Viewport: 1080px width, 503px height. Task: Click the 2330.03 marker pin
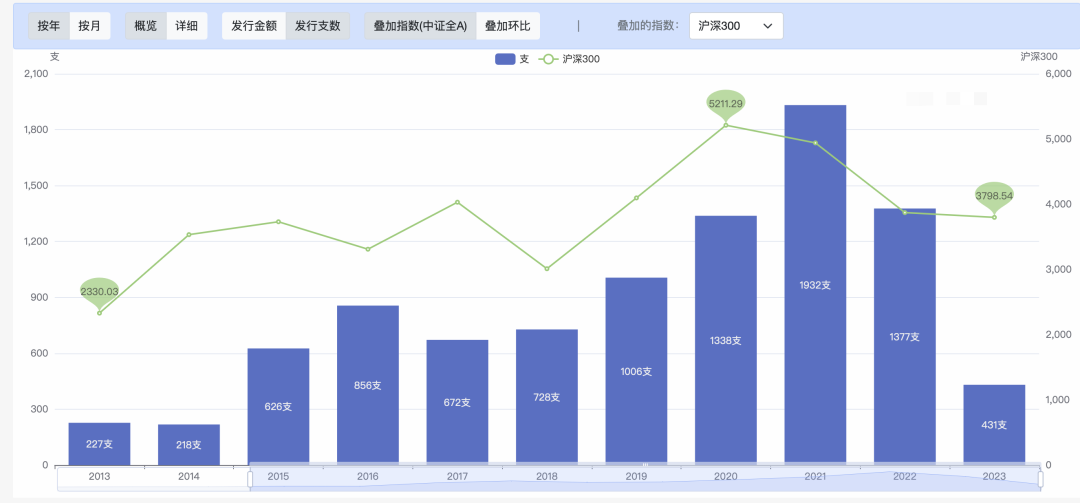99,292
